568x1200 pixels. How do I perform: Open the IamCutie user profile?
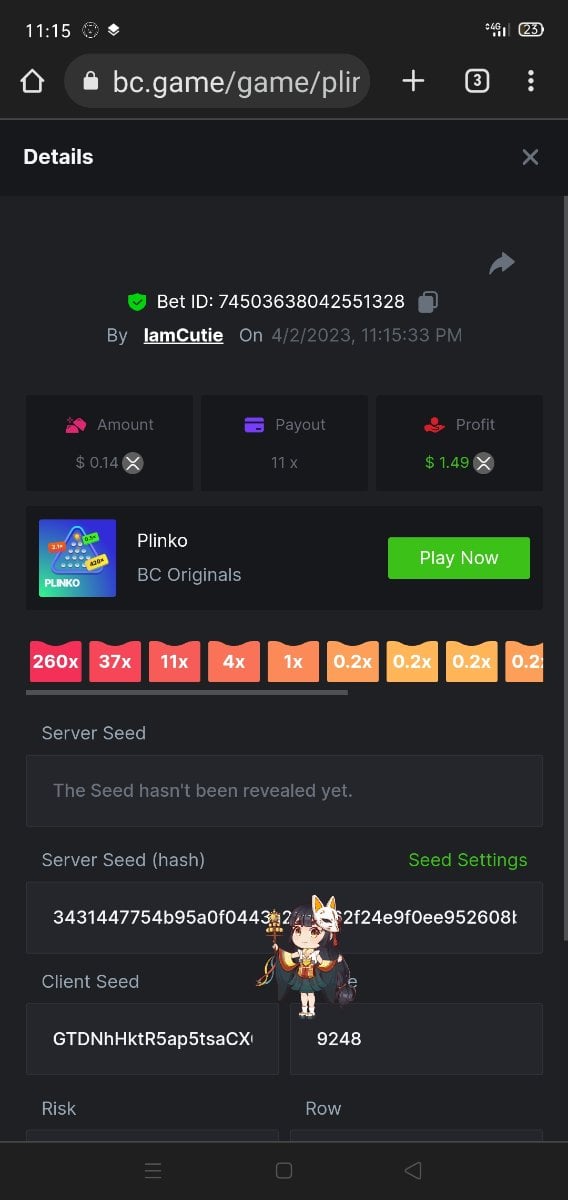point(183,335)
